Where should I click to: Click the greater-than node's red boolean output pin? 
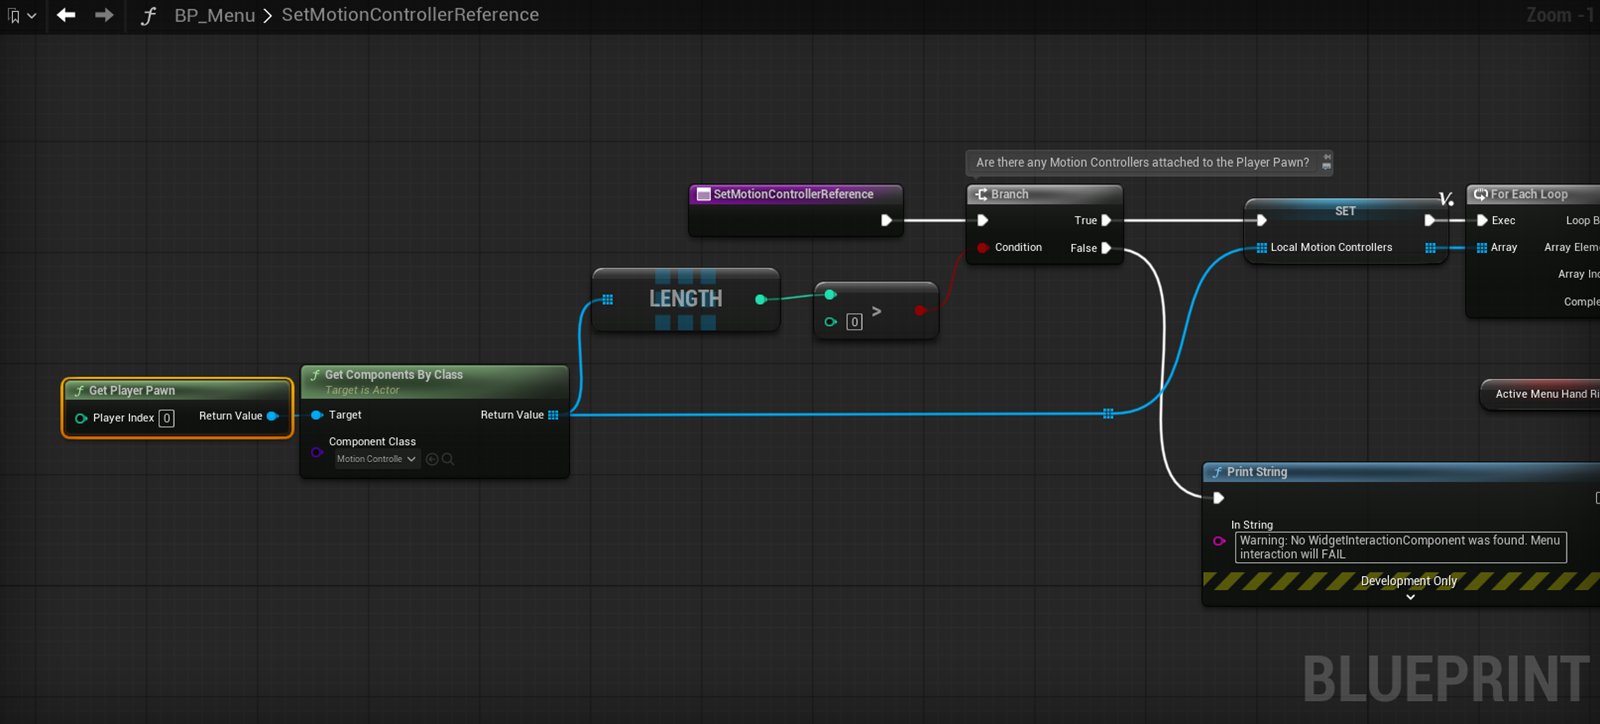tap(920, 310)
